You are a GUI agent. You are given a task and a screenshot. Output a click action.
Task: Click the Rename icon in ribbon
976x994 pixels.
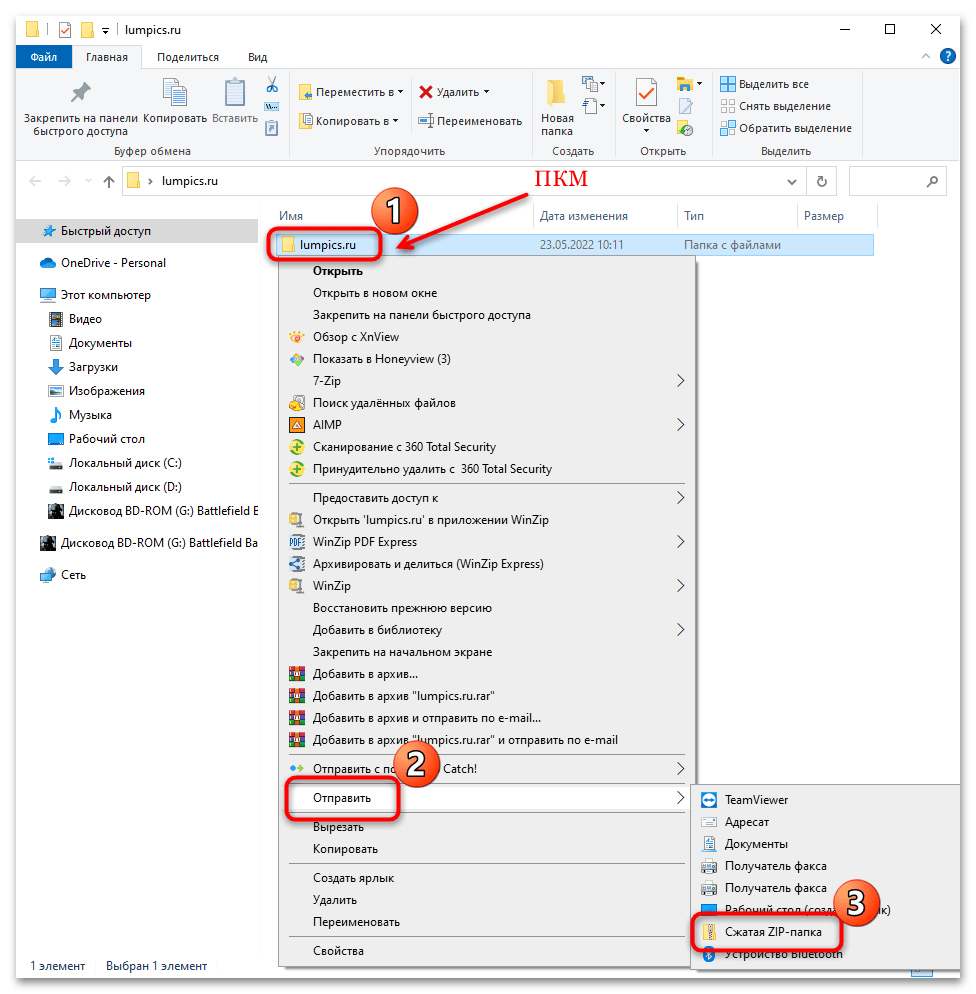pyautogui.click(x=425, y=121)
